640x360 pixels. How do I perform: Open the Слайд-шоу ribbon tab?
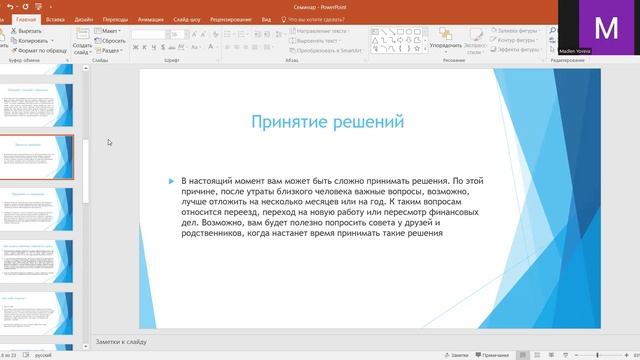pos(187,19)
